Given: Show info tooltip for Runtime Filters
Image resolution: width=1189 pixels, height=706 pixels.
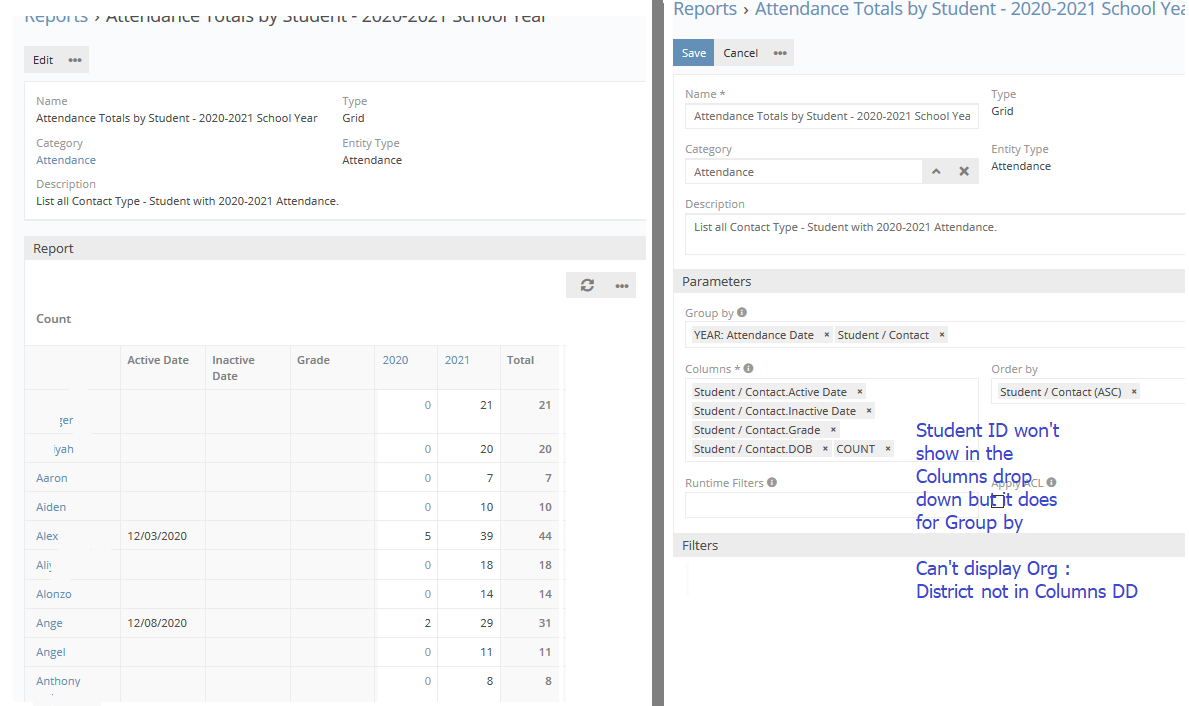Looking at the screenshot, I should tap(772, 482).
